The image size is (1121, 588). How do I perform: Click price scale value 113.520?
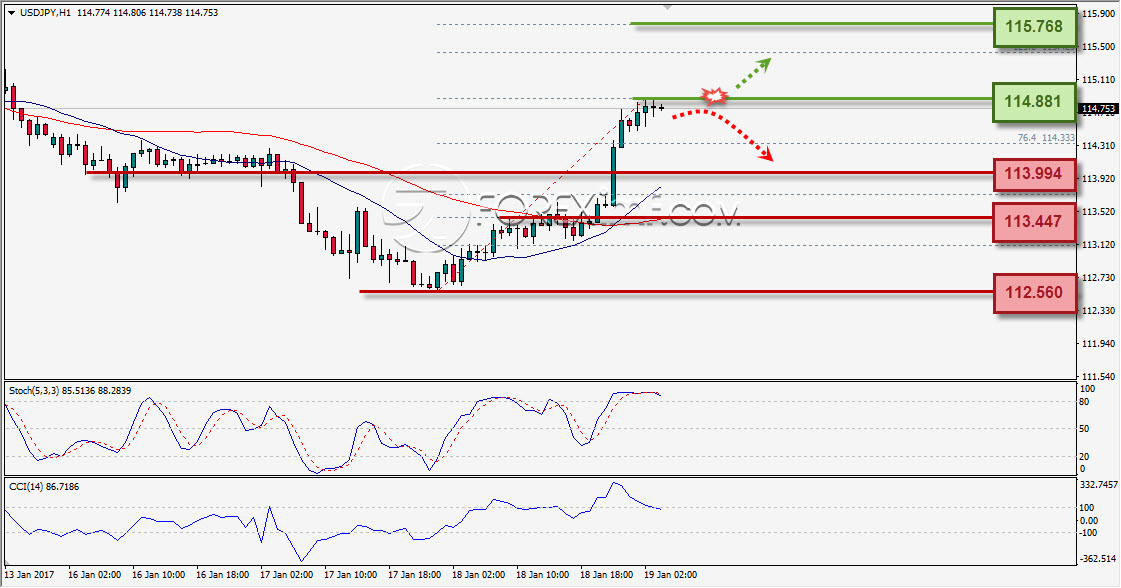pos(1099,211)
